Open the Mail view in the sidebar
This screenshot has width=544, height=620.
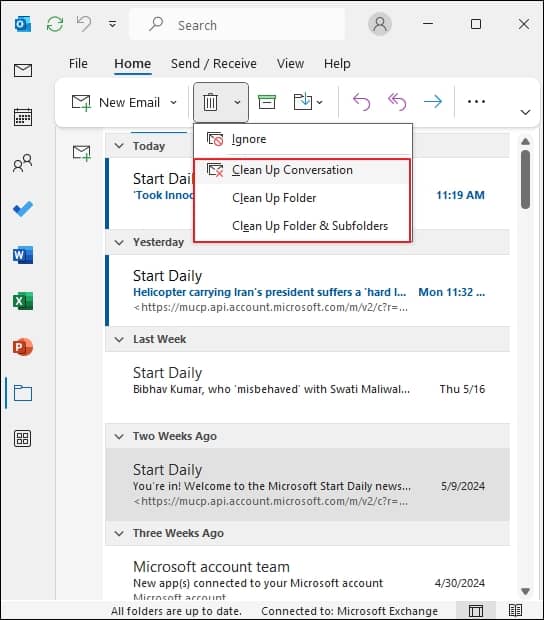point(23,70)
